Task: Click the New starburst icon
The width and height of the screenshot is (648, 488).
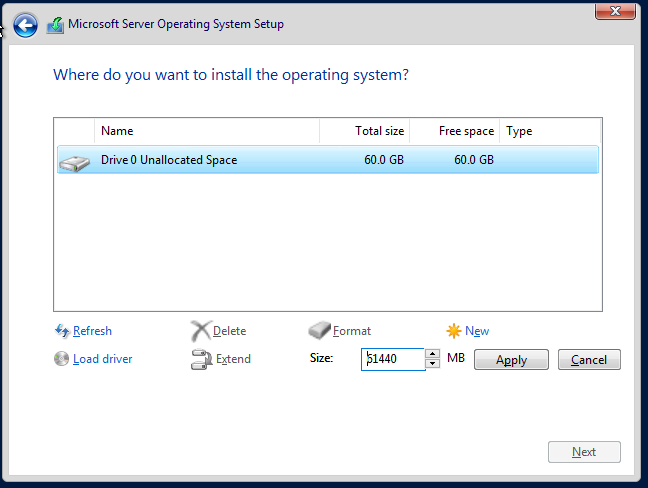Action: click(x=453, y=331)
